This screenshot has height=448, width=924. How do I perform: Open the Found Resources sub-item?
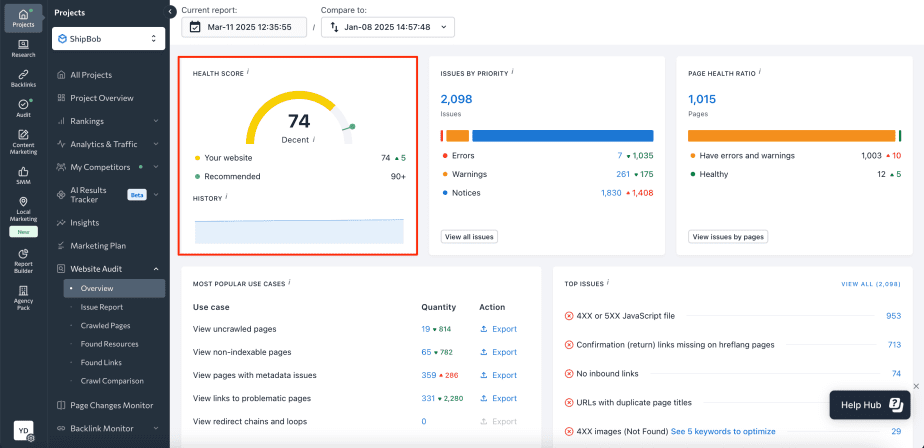(x=109, y=344)
